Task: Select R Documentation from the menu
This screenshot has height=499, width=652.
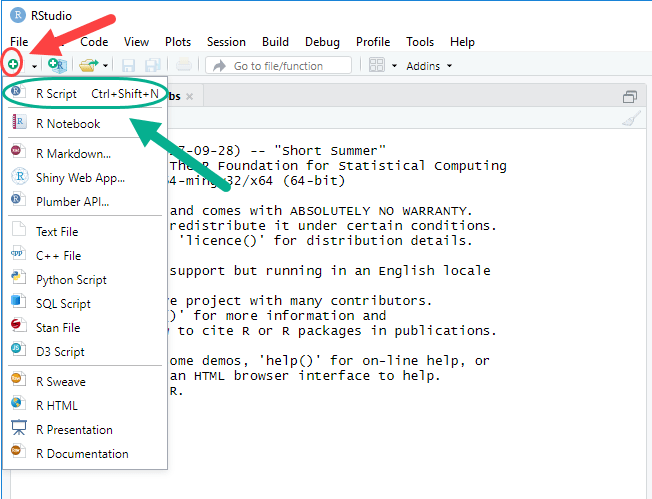Action: (x=85, y=454)
